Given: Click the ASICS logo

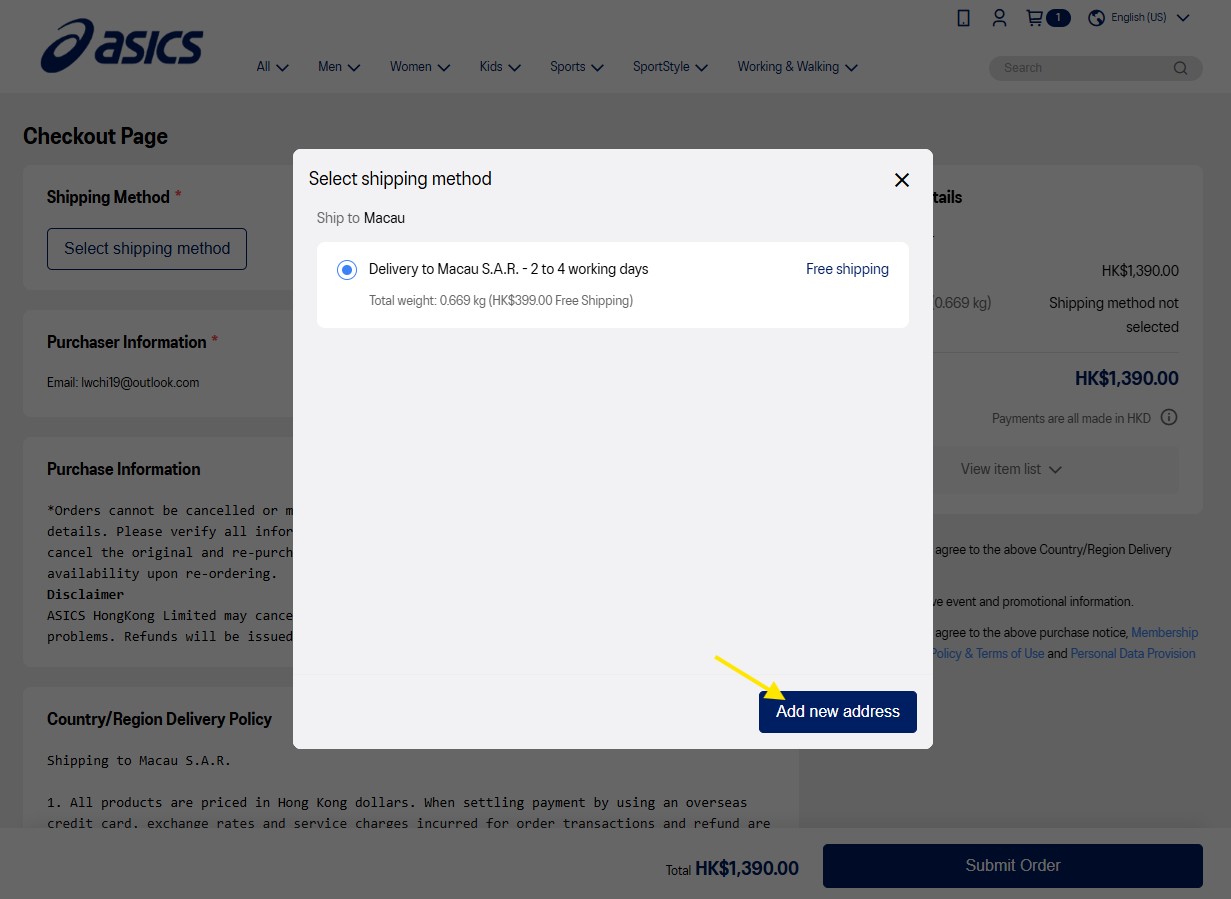Looking at the screenshot, I should (121, 46).
